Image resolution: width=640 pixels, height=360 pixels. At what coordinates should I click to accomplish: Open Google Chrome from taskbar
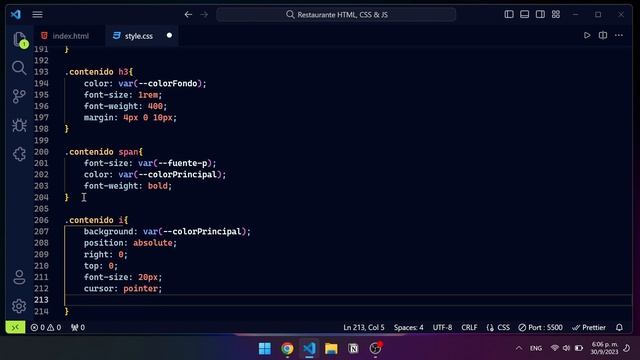[x=287, y=348]
